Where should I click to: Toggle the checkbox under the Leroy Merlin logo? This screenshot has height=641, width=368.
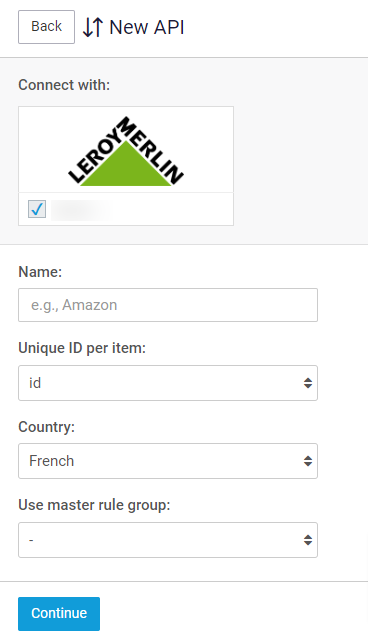[37, 209]
